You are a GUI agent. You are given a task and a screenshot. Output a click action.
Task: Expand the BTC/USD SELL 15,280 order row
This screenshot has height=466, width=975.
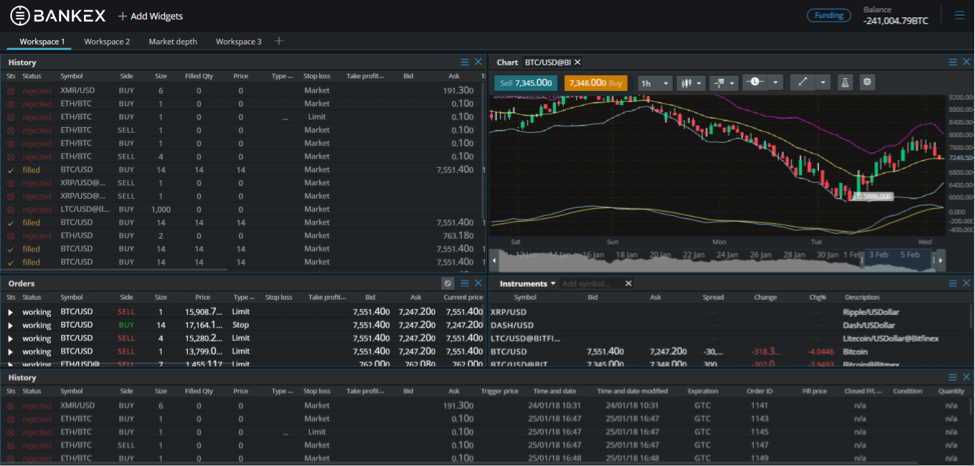[x=11, y=338]
